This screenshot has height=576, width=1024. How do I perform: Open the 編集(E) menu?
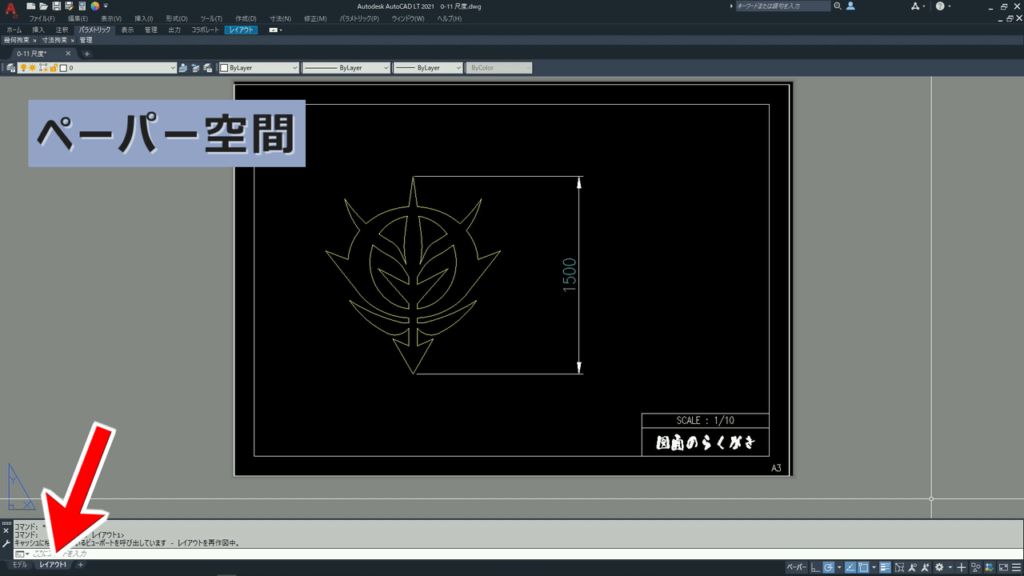78,19
